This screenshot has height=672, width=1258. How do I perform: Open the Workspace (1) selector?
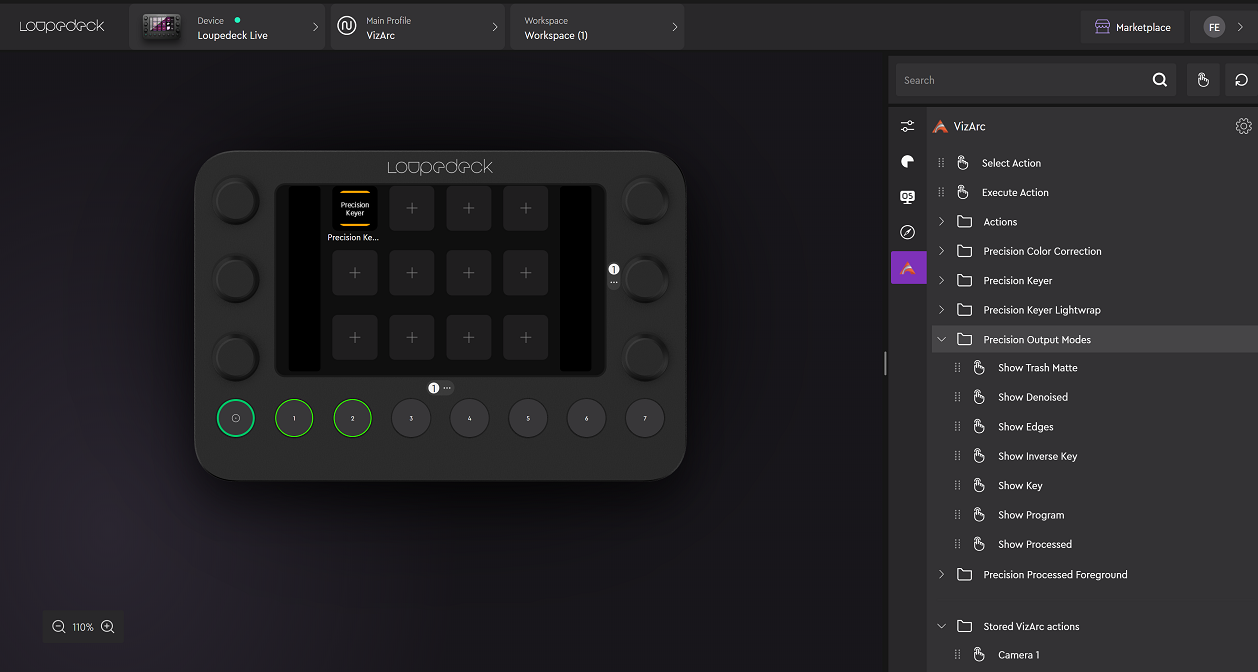[x=596, y=27]
